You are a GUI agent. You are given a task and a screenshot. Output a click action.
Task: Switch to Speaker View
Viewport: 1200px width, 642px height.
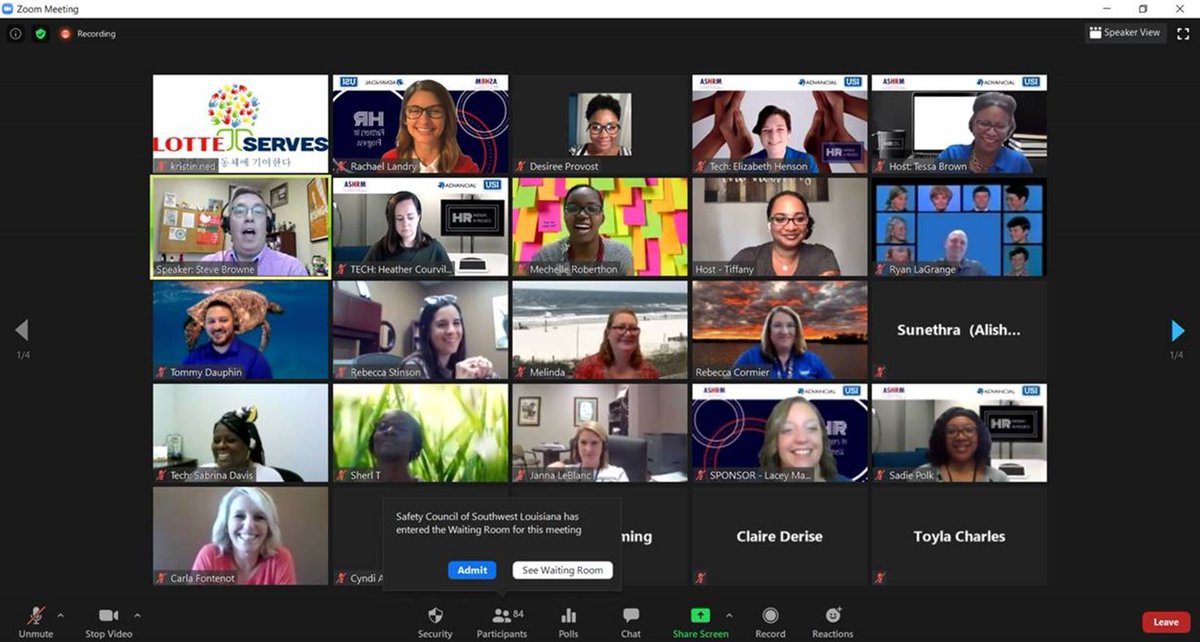coord(1126,33)
